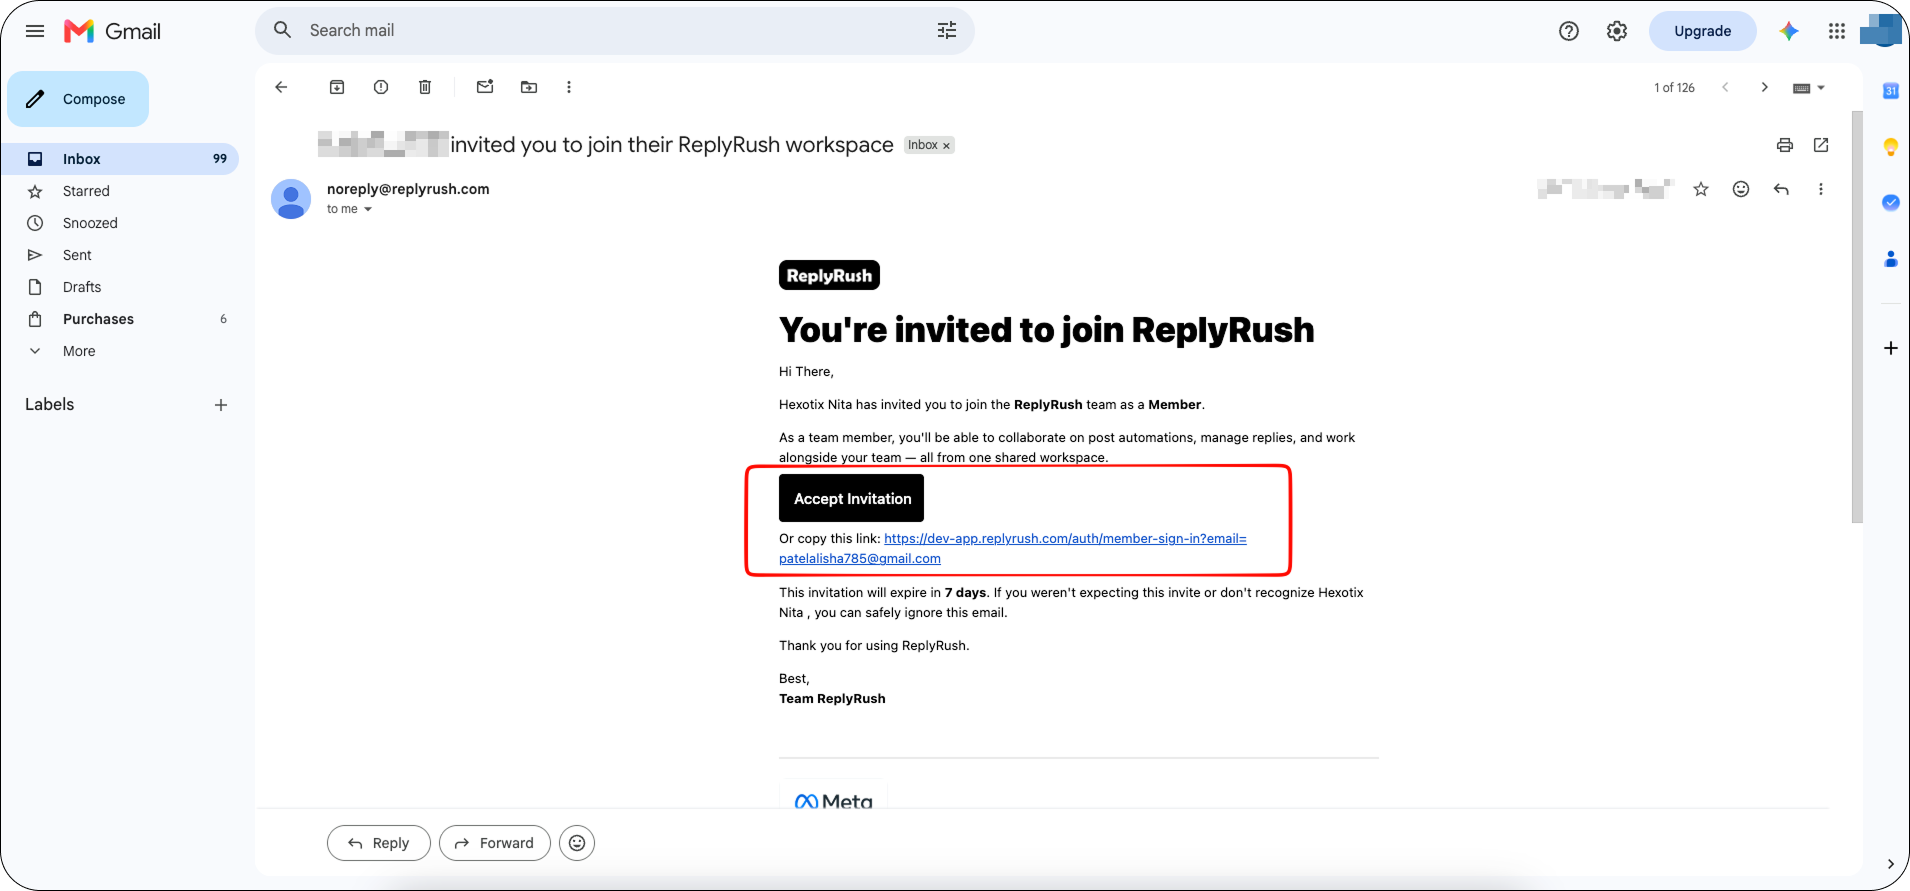Open toolbar more options menu
The width and height of the screenshot is (1910, 891).
[569, 87]
